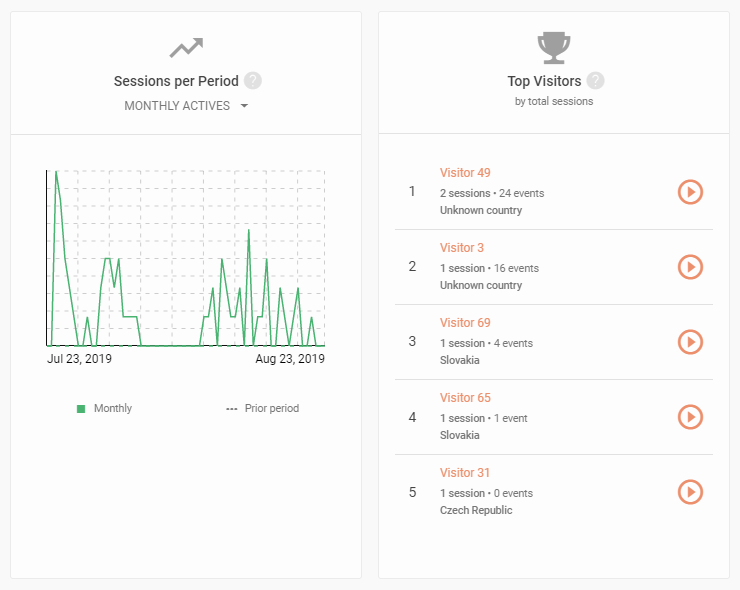740x590 pixels.
Task: Click the Prior period legend label
Action: [x=272, y=408]
